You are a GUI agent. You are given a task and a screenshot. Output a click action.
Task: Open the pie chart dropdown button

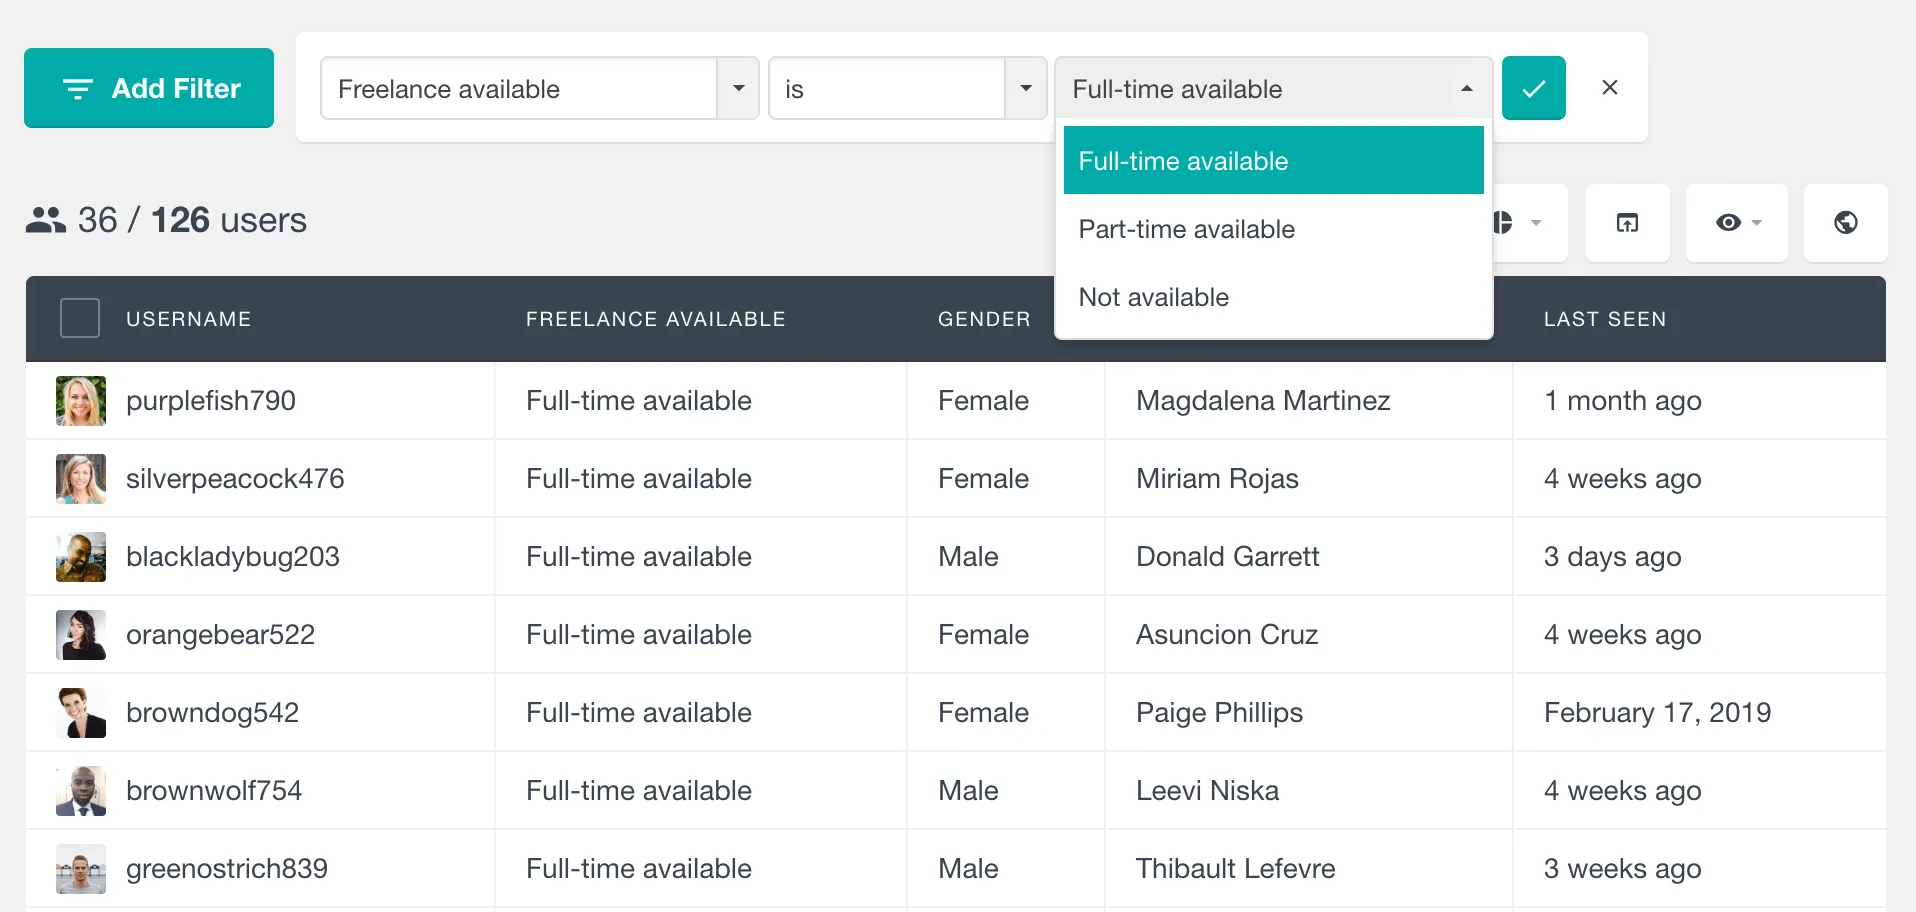1530,223
